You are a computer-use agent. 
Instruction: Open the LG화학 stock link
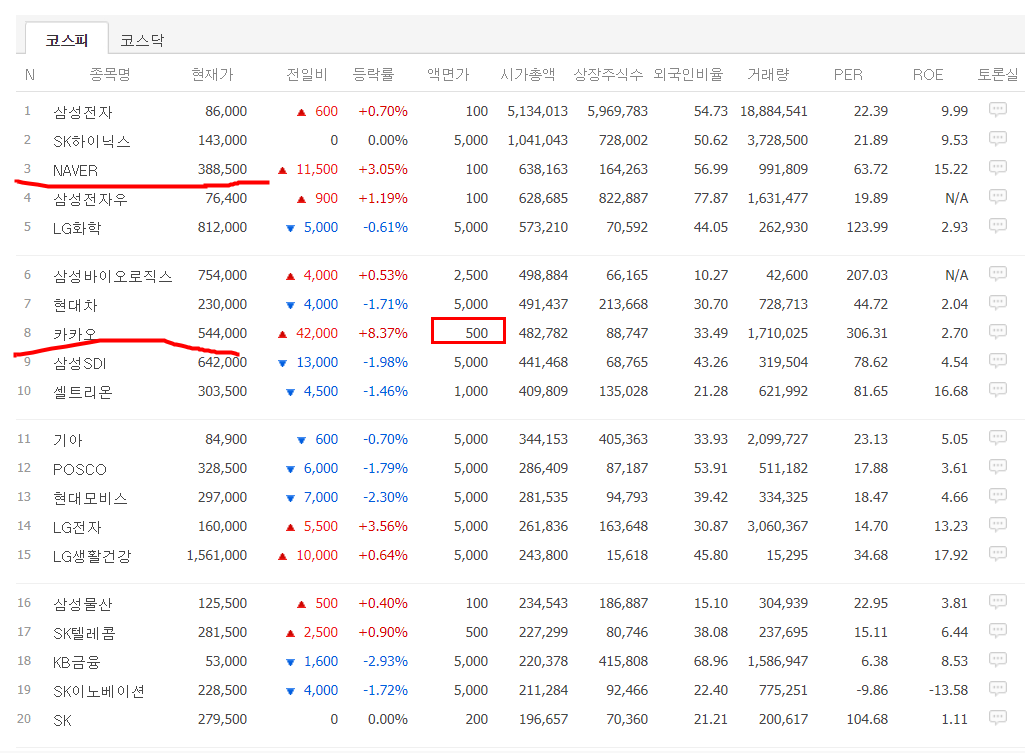click(x=76, y=228)
